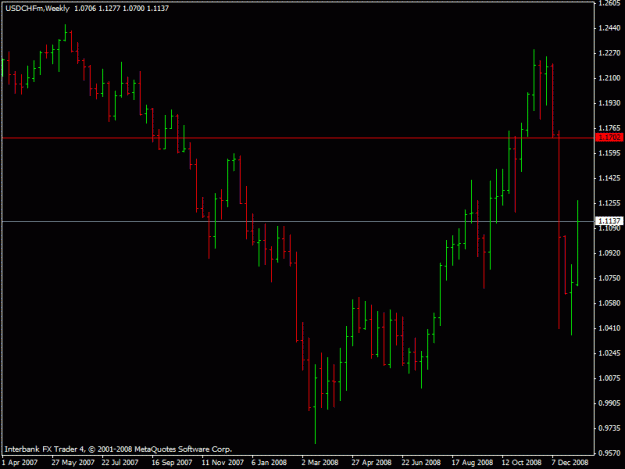Click the latest green weekly bar at chart right

tap(578, 243)
